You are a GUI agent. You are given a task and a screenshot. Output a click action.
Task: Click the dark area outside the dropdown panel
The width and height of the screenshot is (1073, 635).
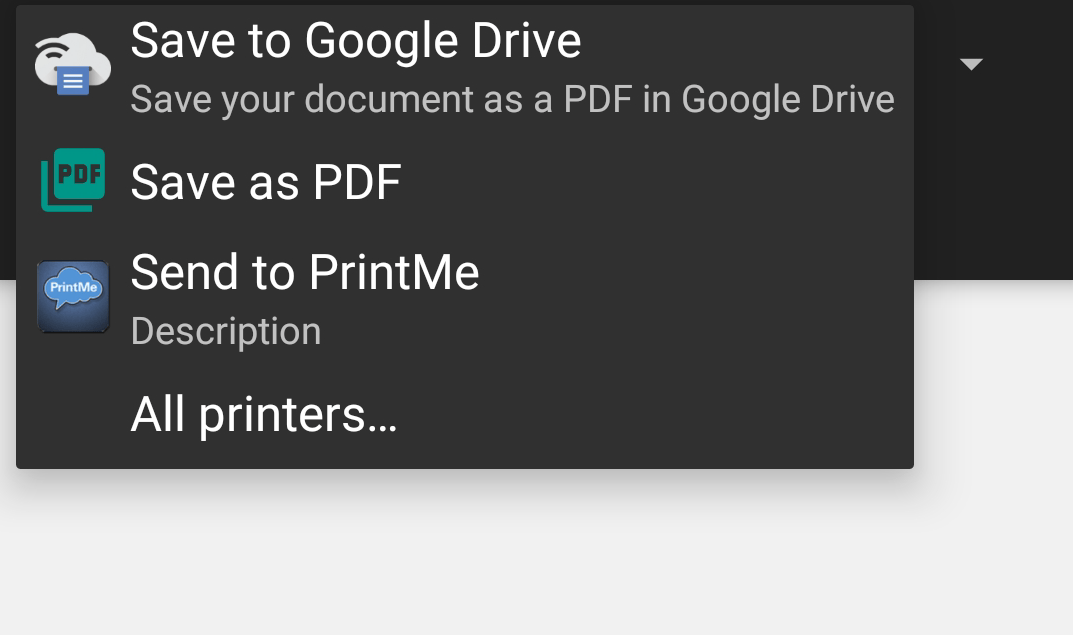click(990, 180)
